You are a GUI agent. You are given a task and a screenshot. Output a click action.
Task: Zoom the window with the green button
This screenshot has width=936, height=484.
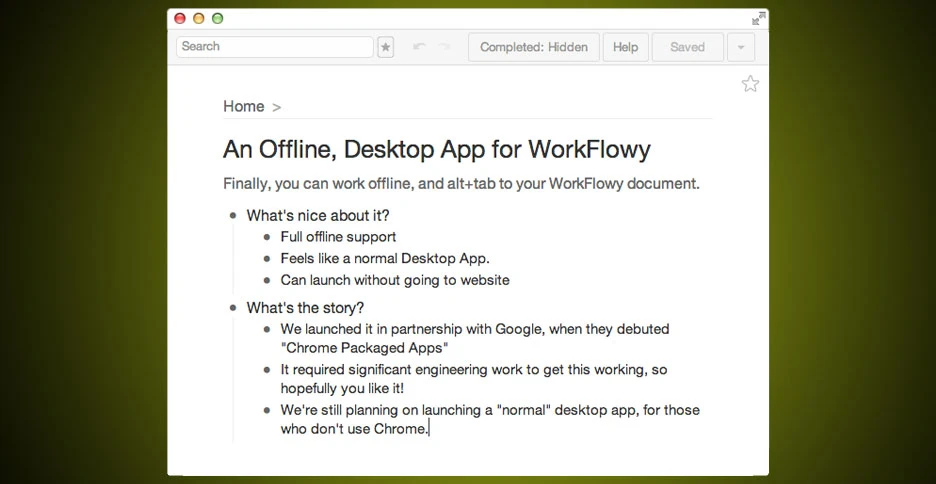[218, 19]
